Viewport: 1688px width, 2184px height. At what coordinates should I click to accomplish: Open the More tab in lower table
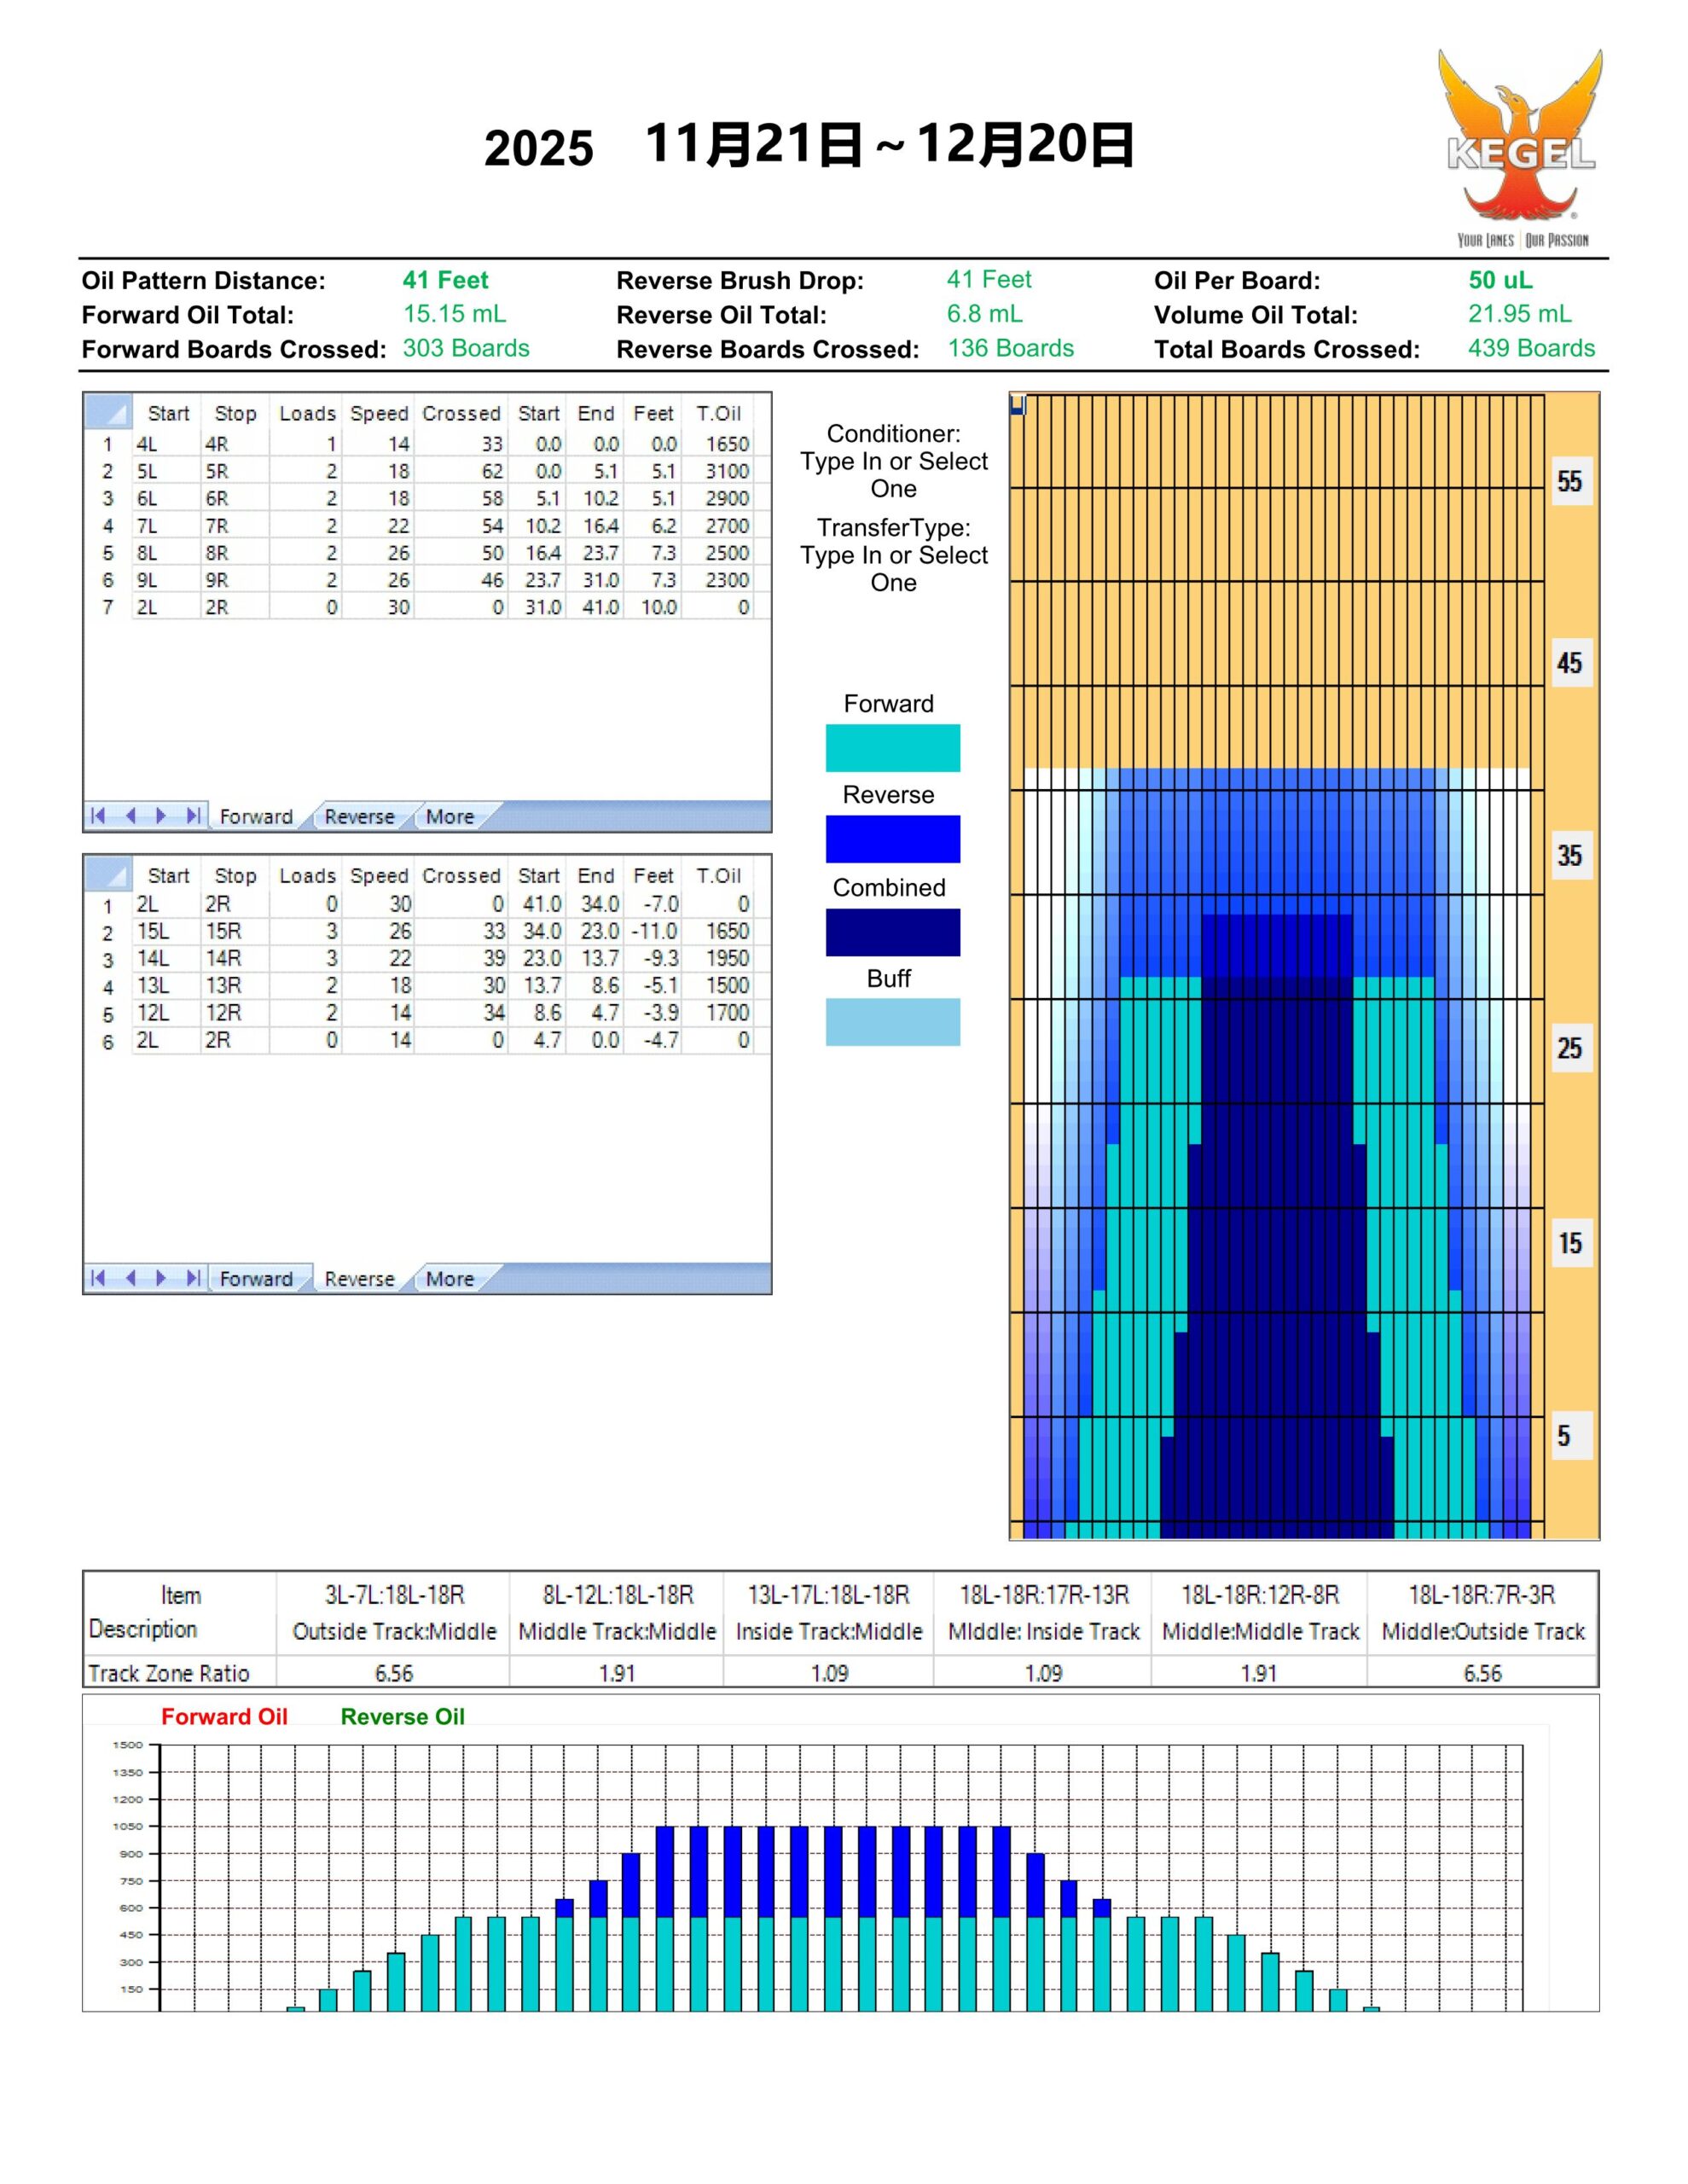click(449, 1279)
